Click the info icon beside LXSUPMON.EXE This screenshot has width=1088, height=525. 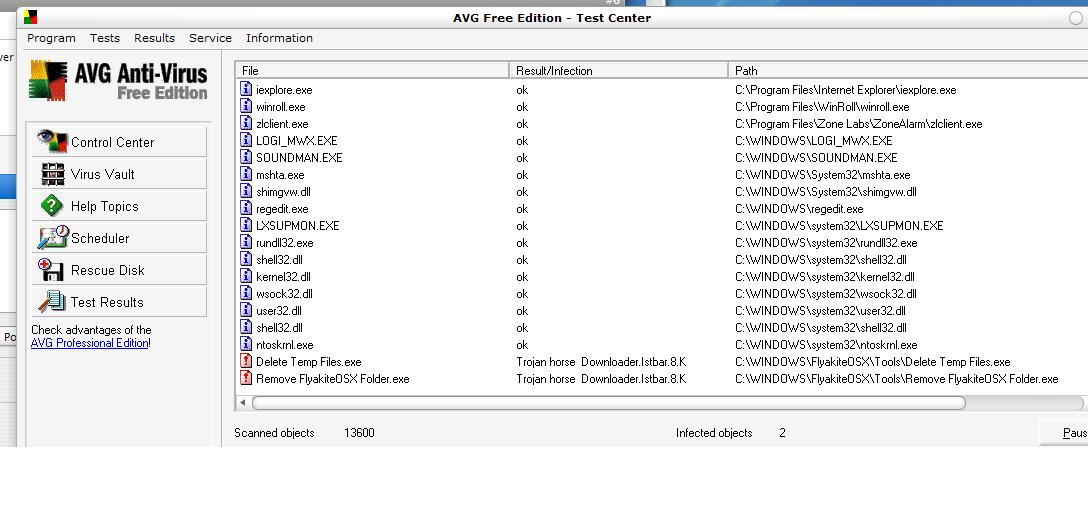click(x=246, y=225)
